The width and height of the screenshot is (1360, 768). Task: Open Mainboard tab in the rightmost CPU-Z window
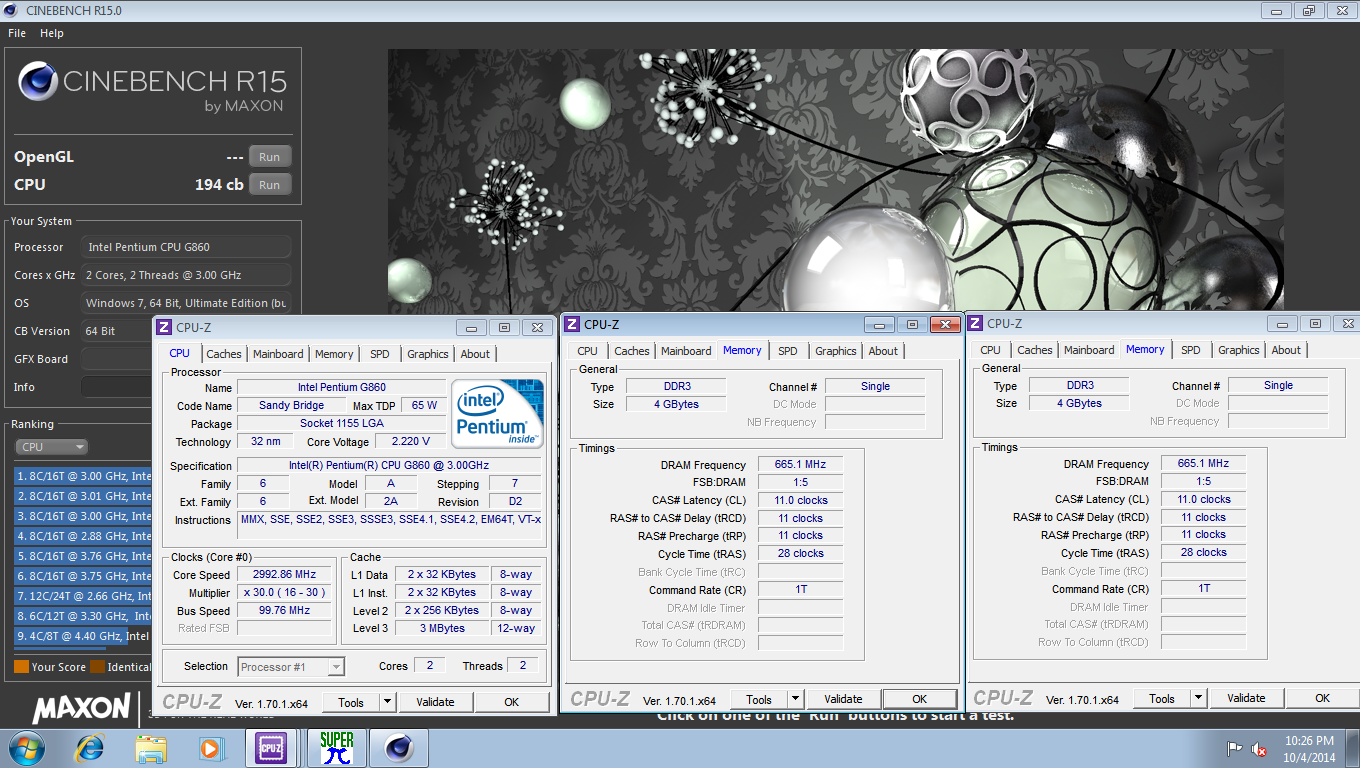point(1089,350)
